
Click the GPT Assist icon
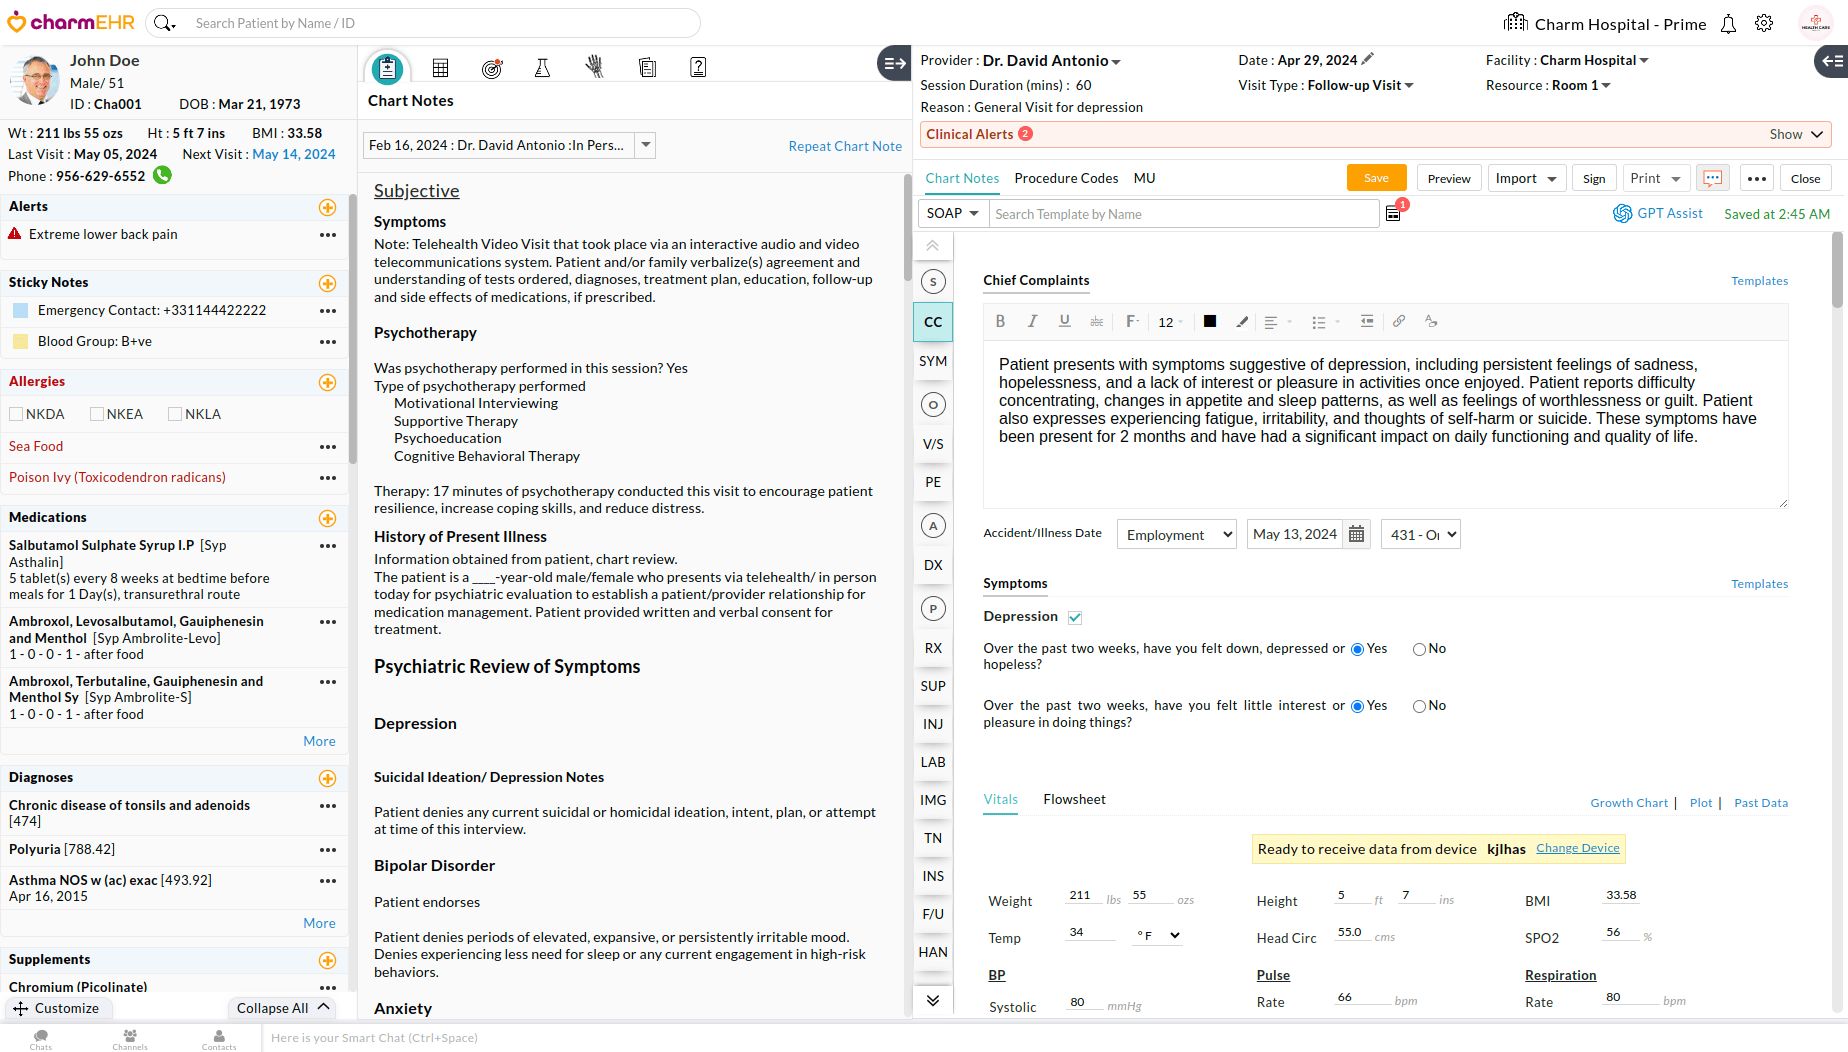1622,214
